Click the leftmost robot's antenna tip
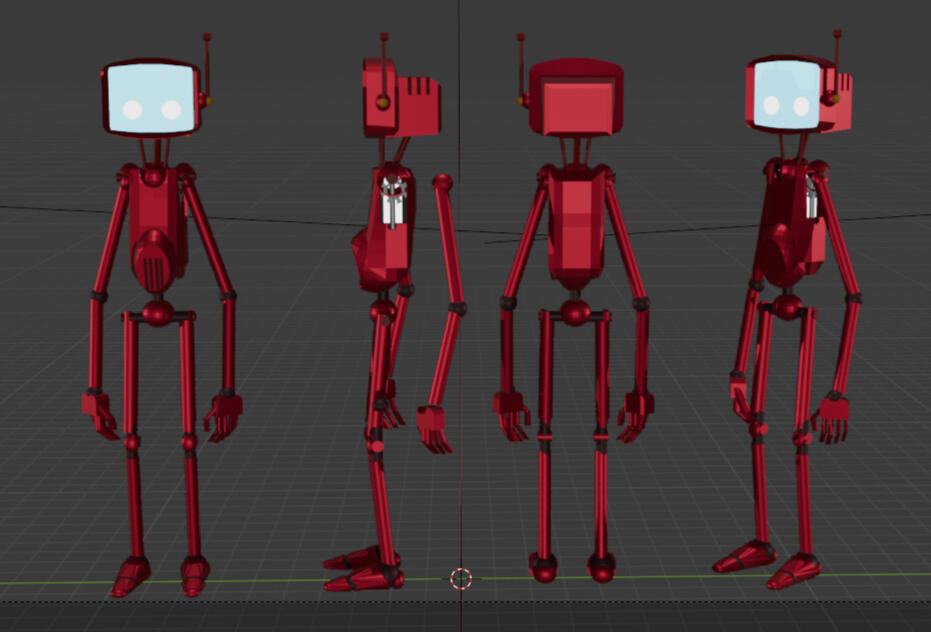Screen dimensions: 931x632 point(207,38)
